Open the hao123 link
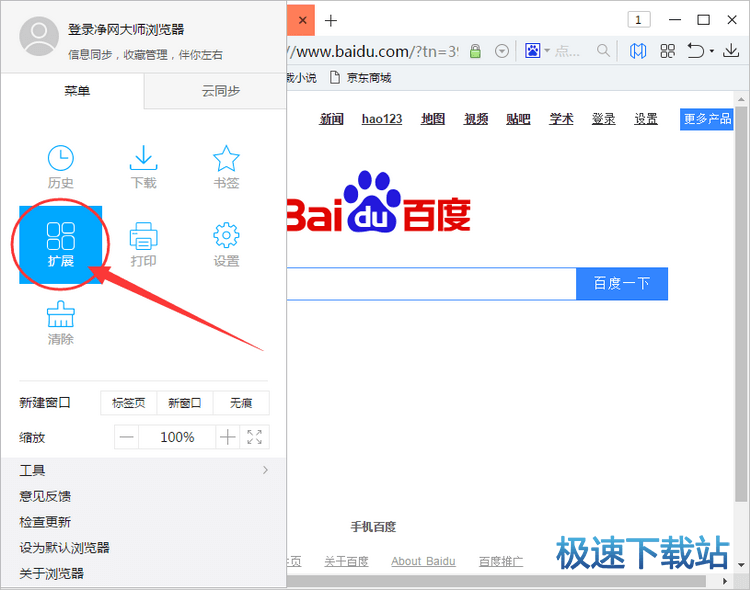 382,119
